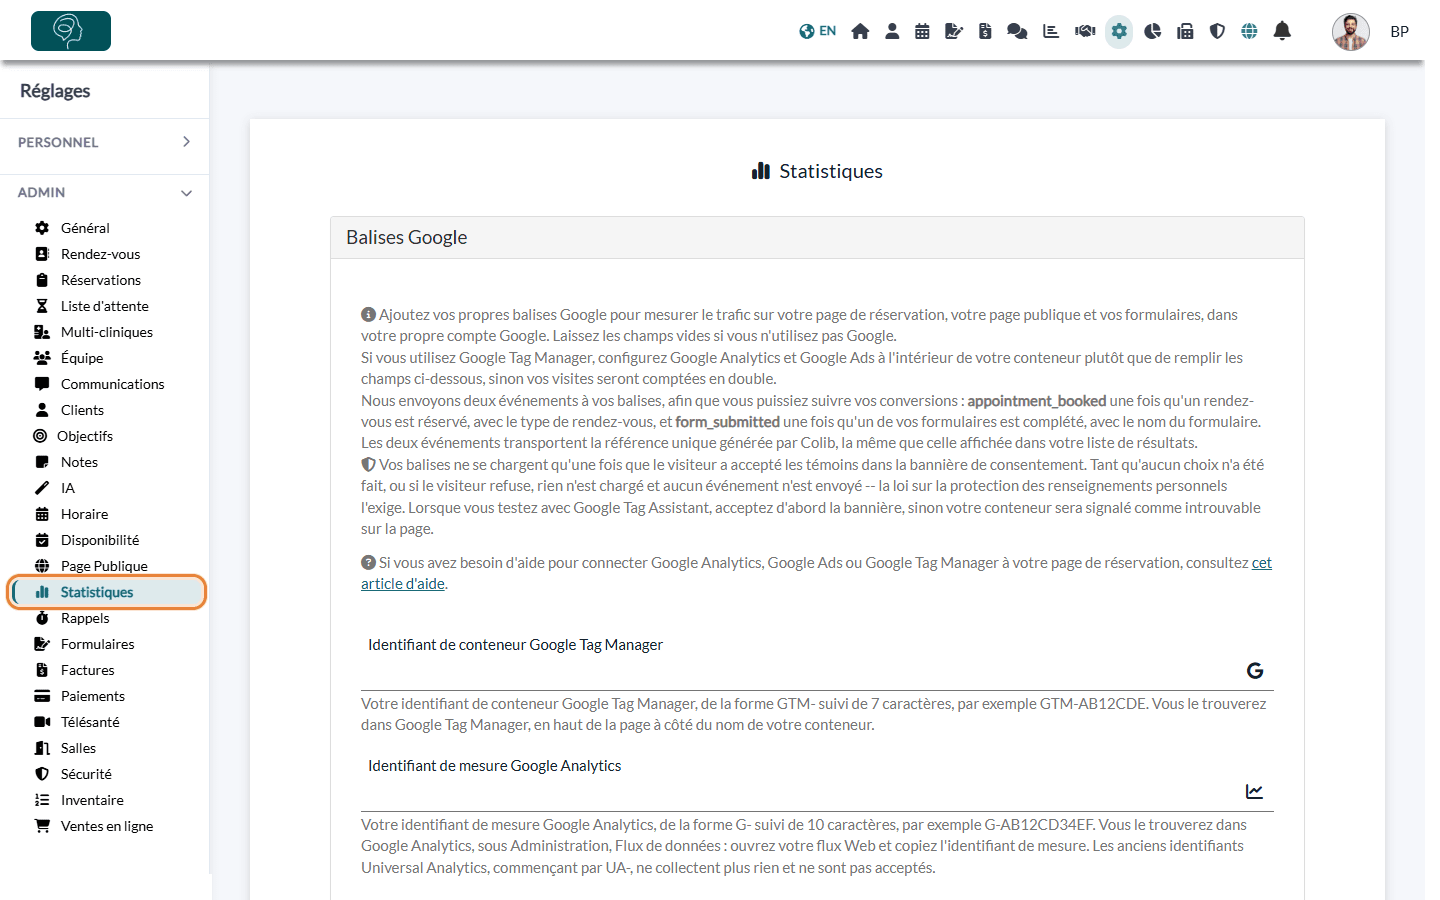Open the handshake icon in top toolbar
The width and height of the screenshot is (1440, 900).
(1085, 31)
